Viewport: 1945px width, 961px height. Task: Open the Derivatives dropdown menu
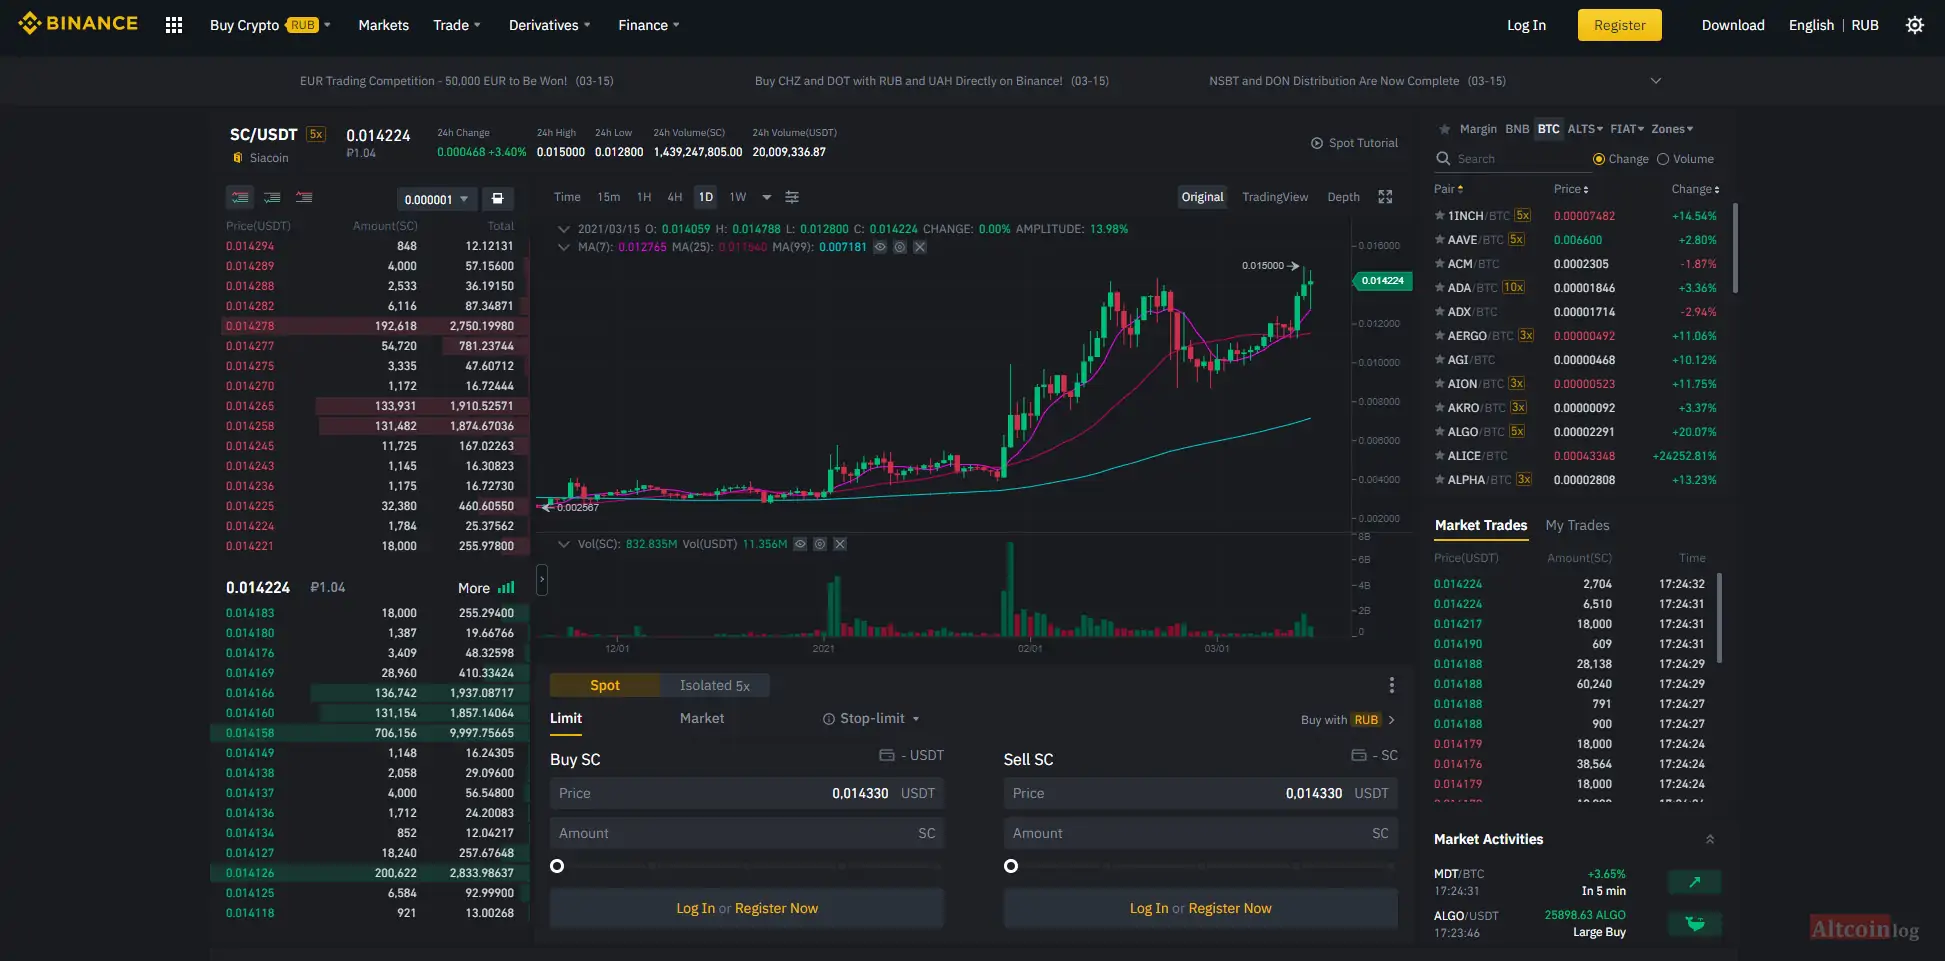(x=549, y=25)
